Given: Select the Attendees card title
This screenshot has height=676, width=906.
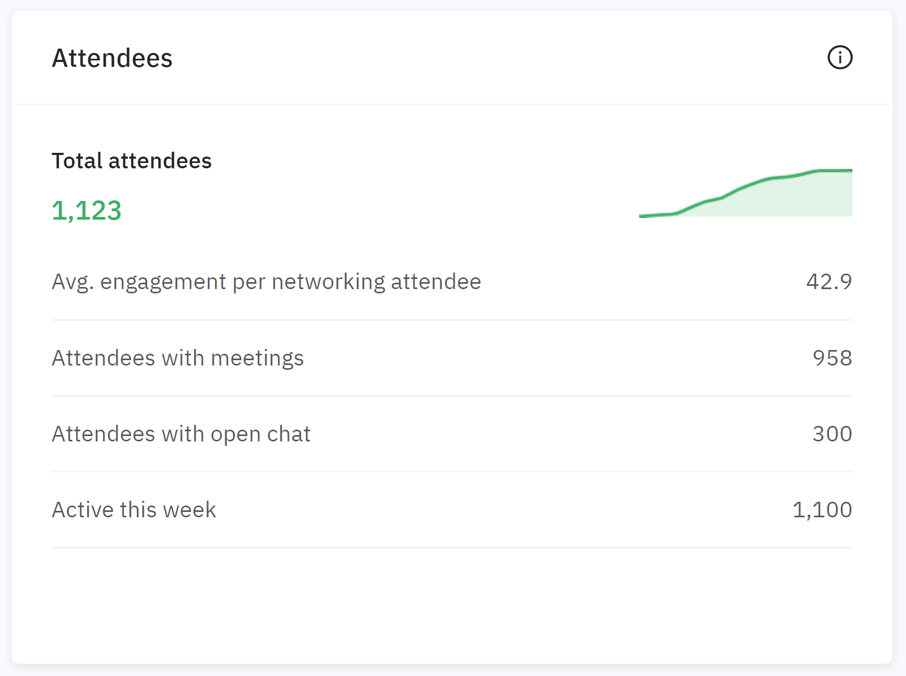Looking at the screenshot, I should point(112,58).
